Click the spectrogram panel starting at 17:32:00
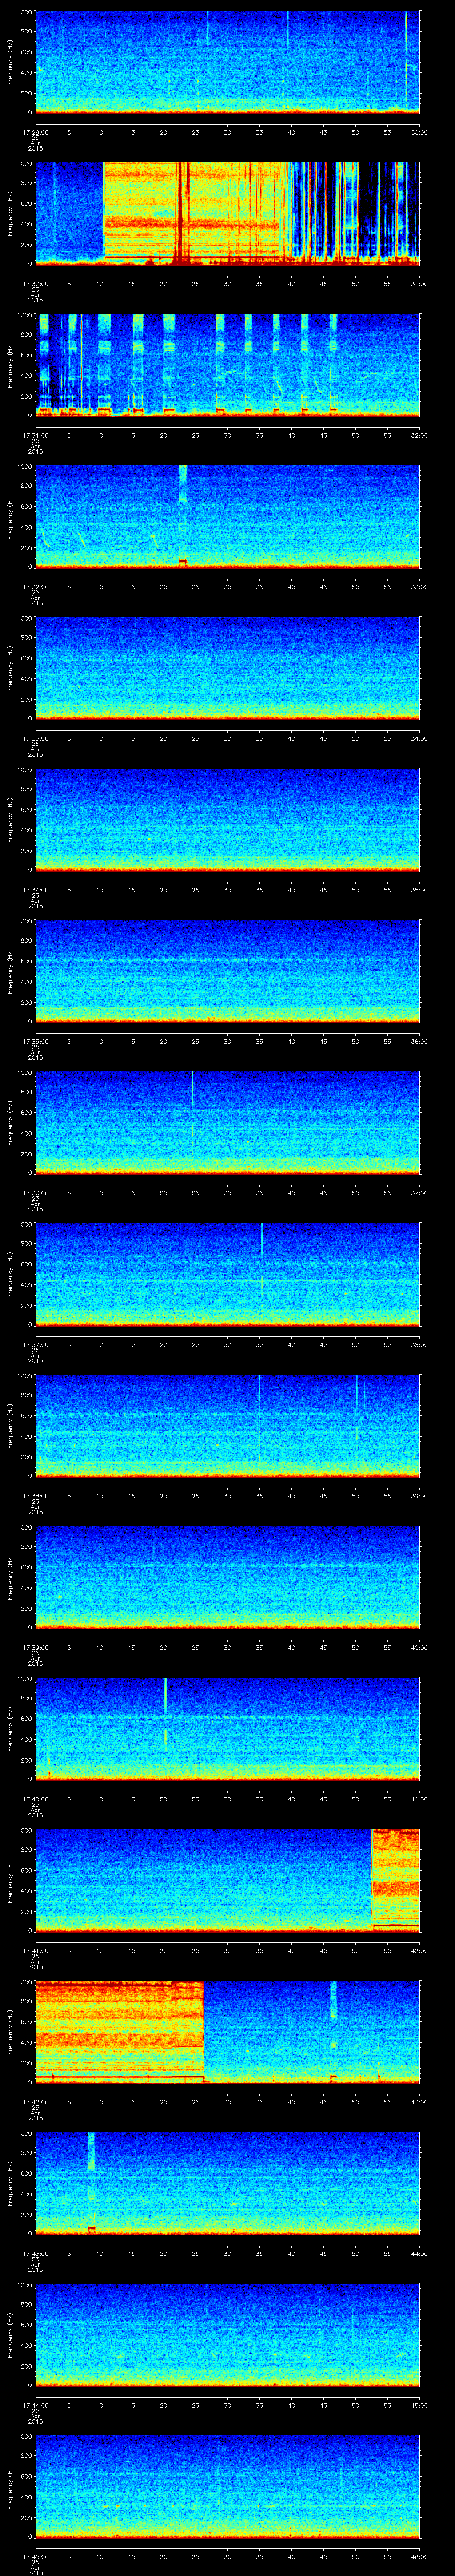 (228, 517)
